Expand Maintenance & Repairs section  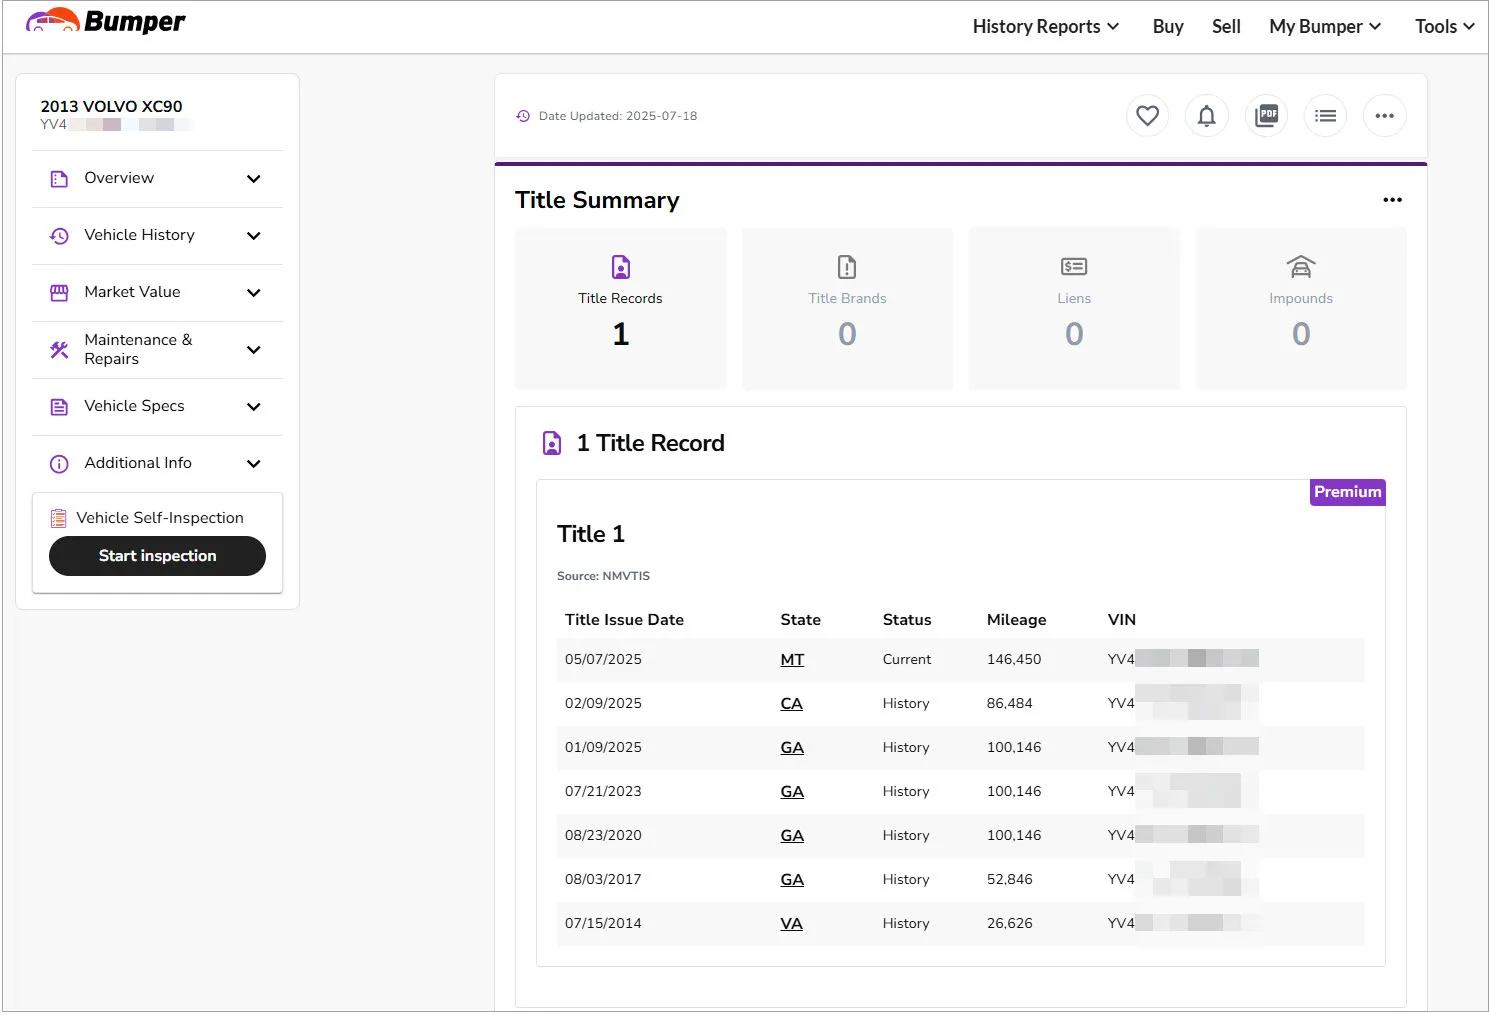(x=157, y=350)
